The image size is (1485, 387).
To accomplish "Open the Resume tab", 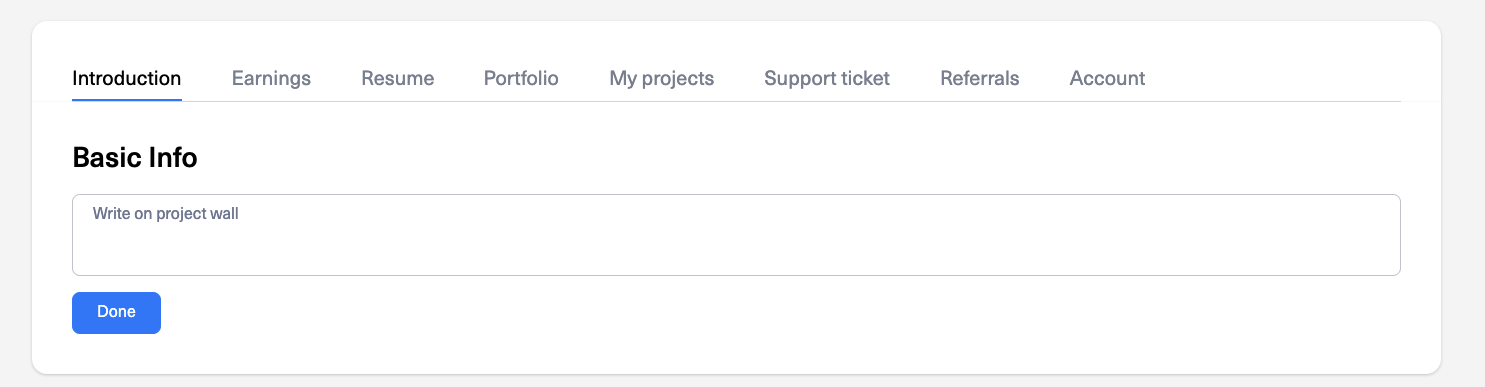I will [x=397, y=78].
